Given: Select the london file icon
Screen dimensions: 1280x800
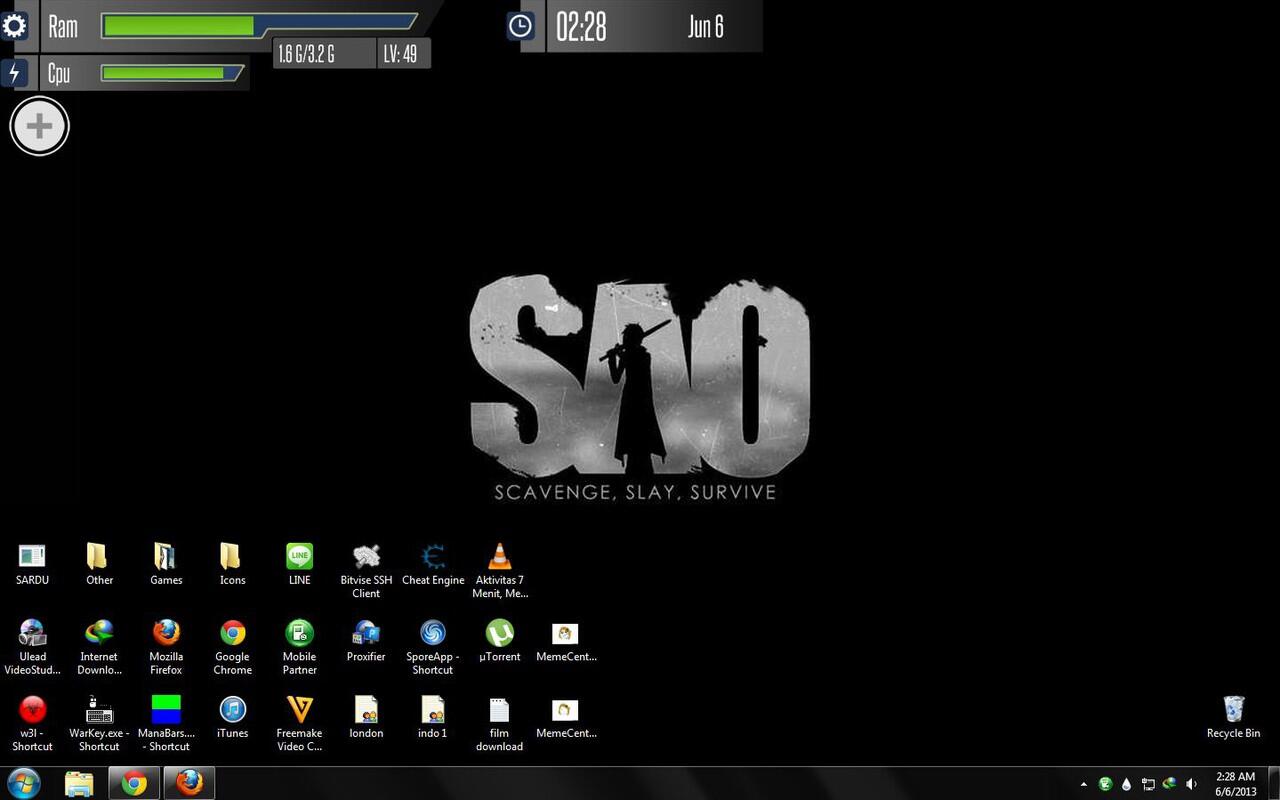Looking at the screenshot, I should click(x=366, y=718).
